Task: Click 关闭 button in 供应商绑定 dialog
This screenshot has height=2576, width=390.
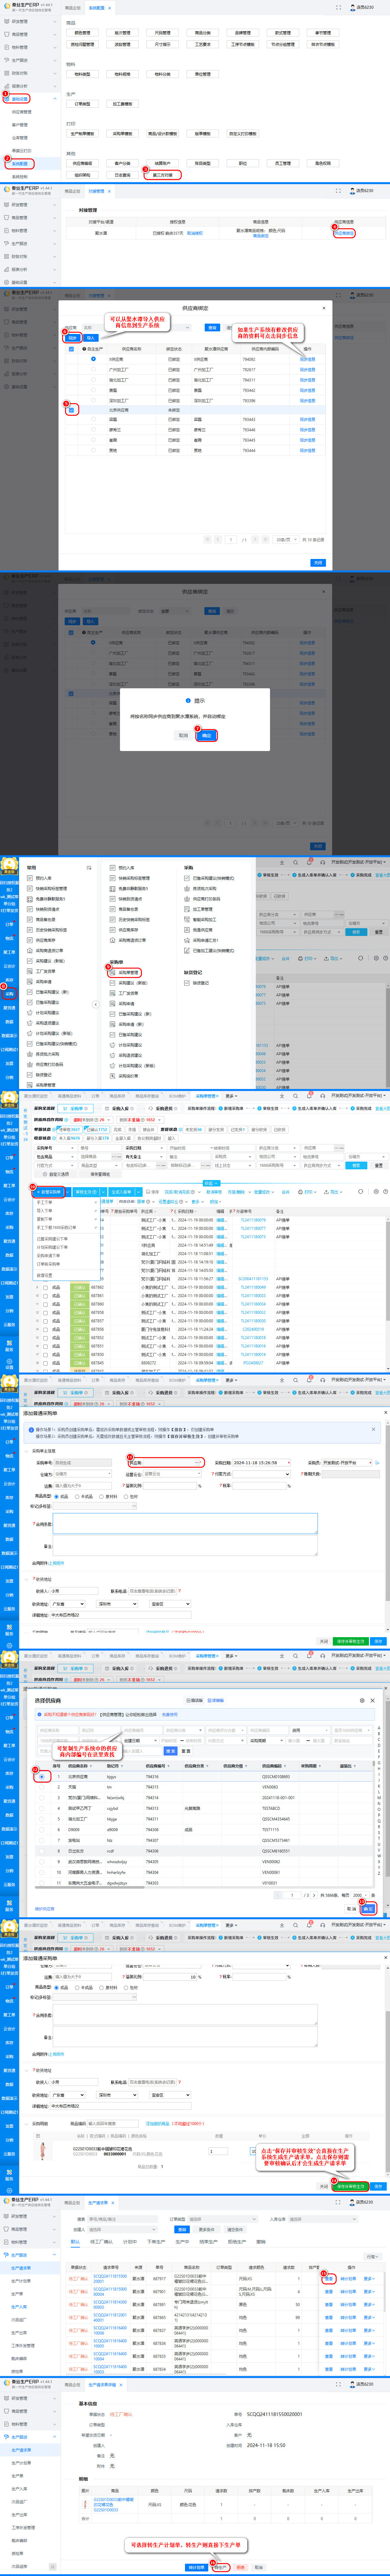Action: point(318,563)
